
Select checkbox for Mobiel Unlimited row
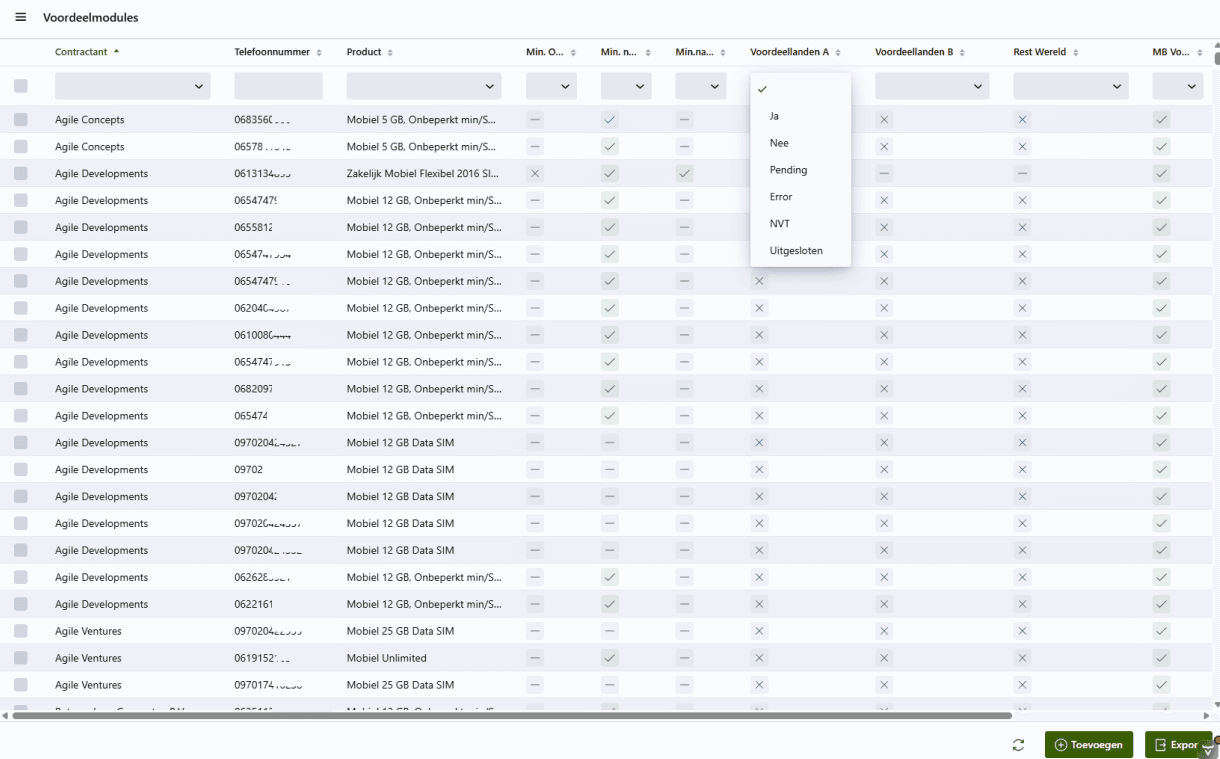pyautogui.click(x=21, y=658)
